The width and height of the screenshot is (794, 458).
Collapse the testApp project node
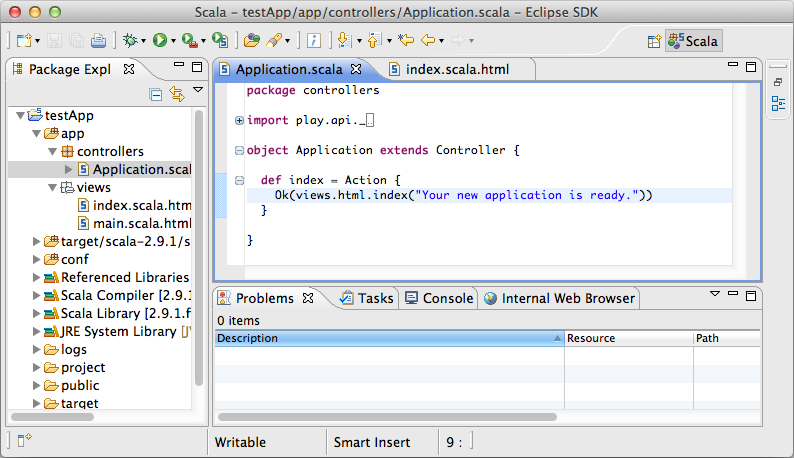(x=22, y=115)
